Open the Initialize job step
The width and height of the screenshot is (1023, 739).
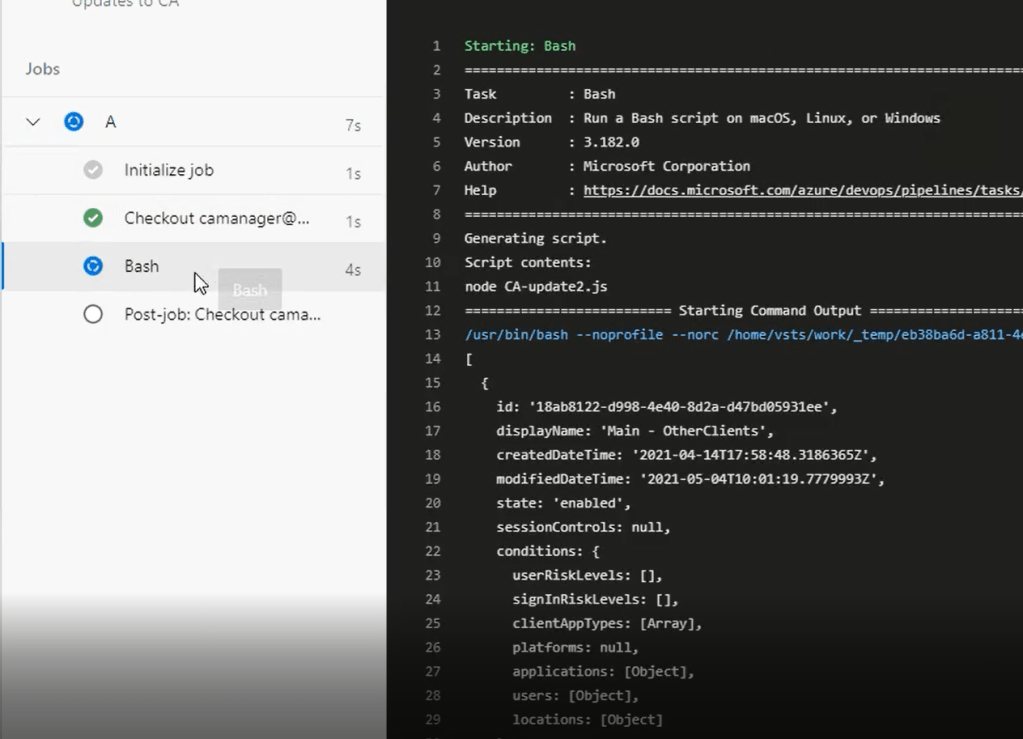[169, 170]
